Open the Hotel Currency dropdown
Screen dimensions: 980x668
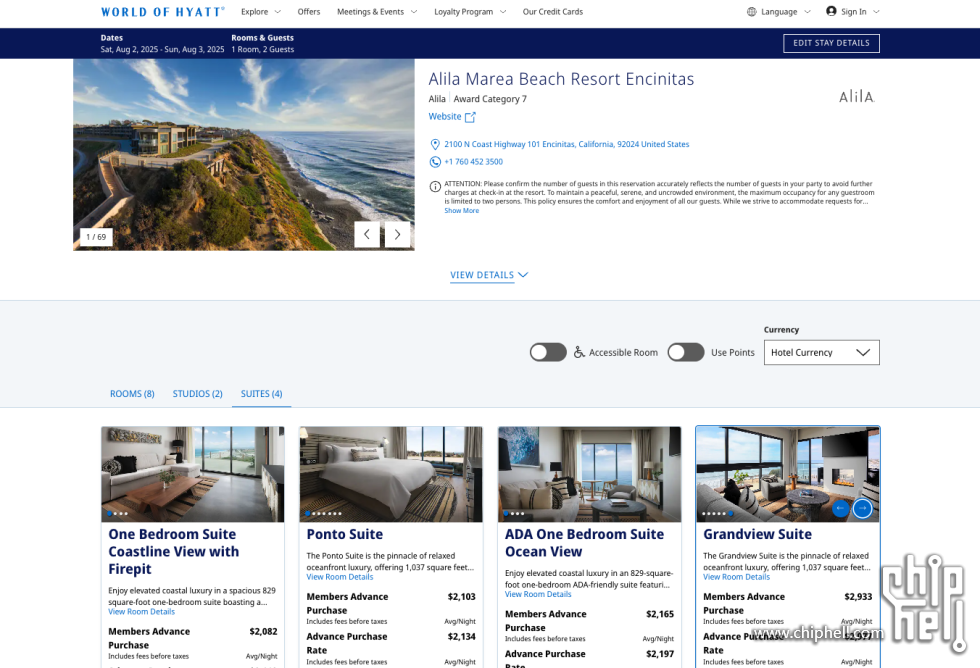[x=821, y=352]
